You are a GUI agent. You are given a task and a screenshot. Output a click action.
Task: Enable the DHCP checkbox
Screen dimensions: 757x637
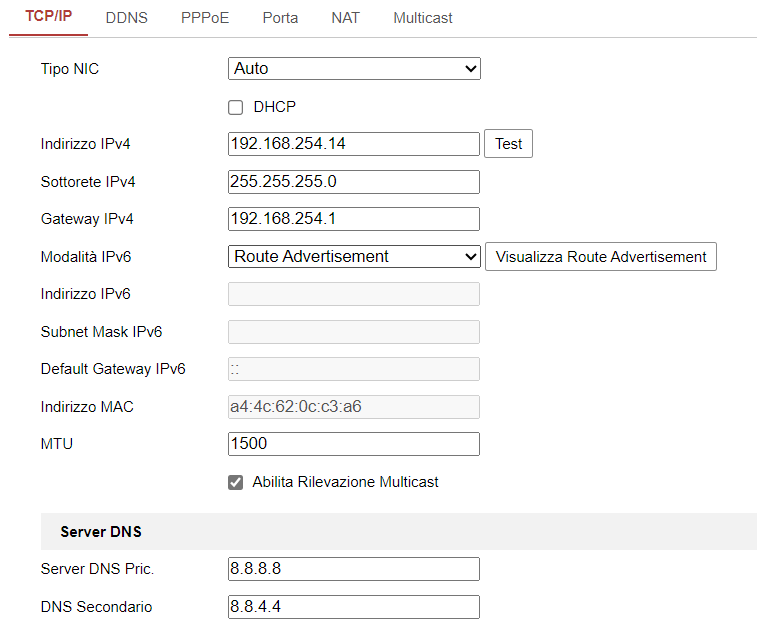pos(236,107)
